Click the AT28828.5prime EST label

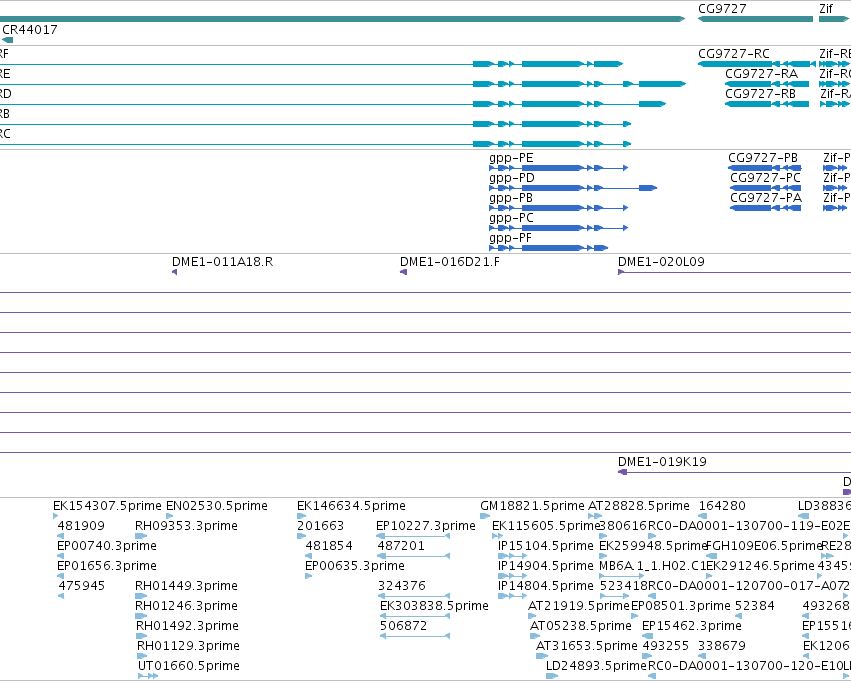point(639,506)
